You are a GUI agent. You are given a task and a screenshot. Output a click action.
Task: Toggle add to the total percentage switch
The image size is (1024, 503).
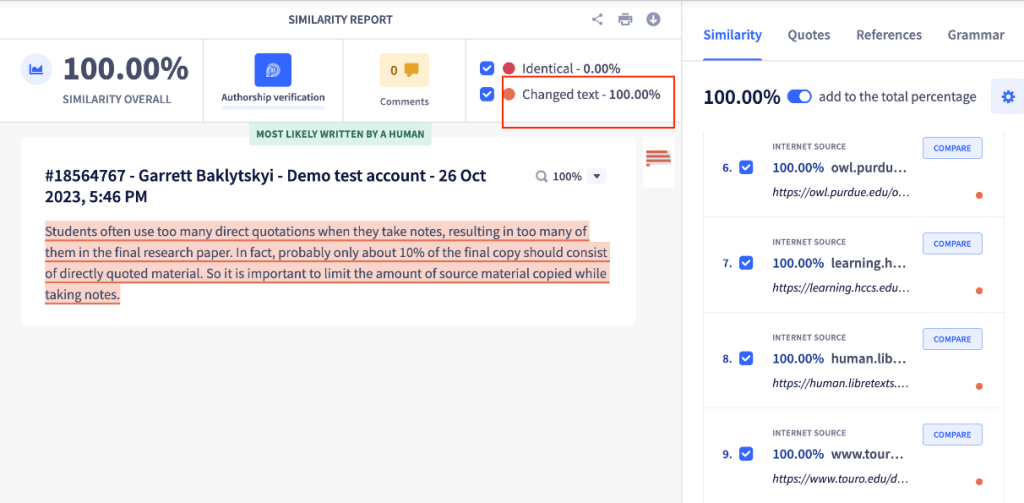pyautogui.click(x=799, y=97)
